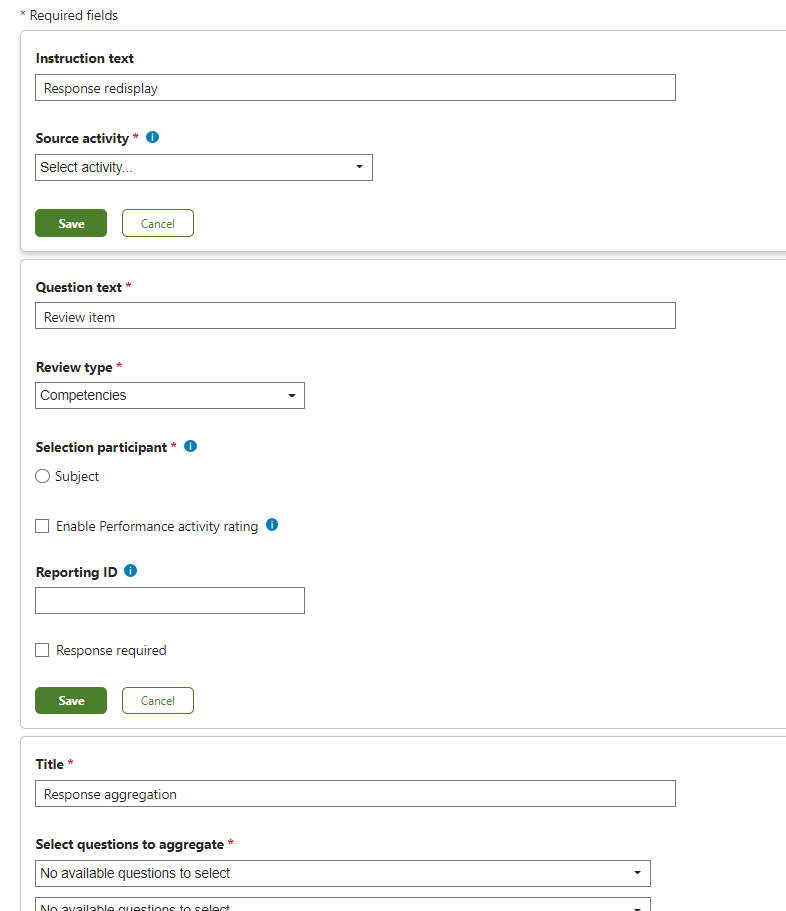Image resolution: width=786 pixels, height=911 pixels.
Task: Click info icon beside Selection participant
Action: (x=191, y=447)
